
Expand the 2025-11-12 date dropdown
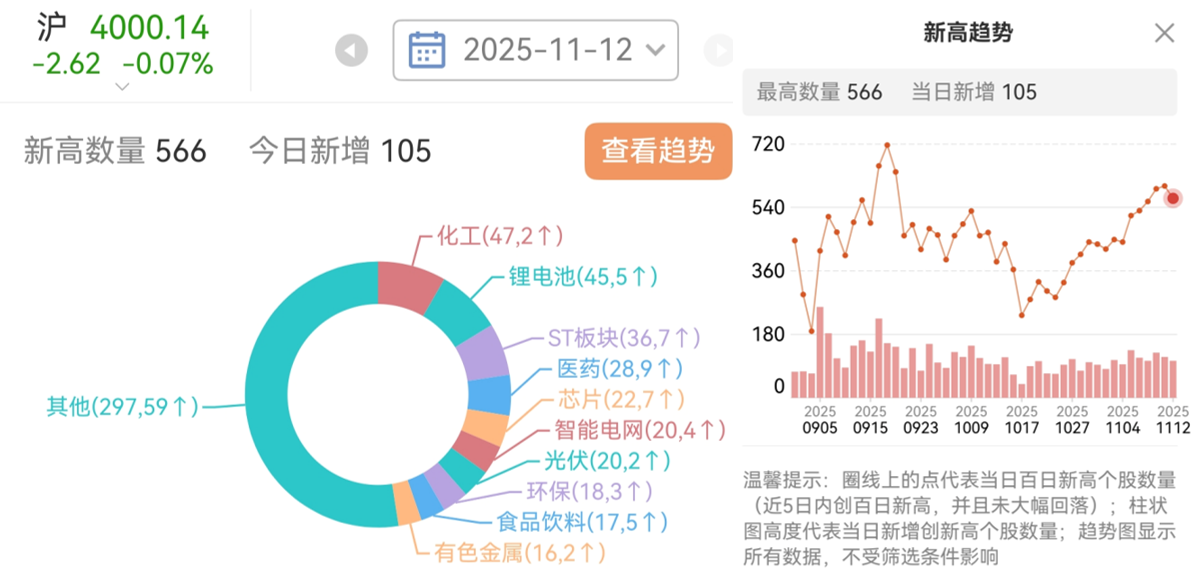(x=535, y=50)
